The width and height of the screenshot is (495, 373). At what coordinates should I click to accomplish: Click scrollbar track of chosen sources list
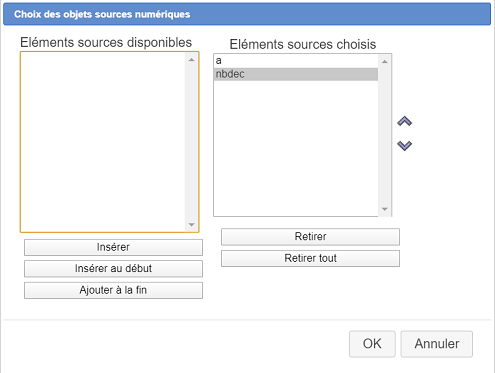384,135
